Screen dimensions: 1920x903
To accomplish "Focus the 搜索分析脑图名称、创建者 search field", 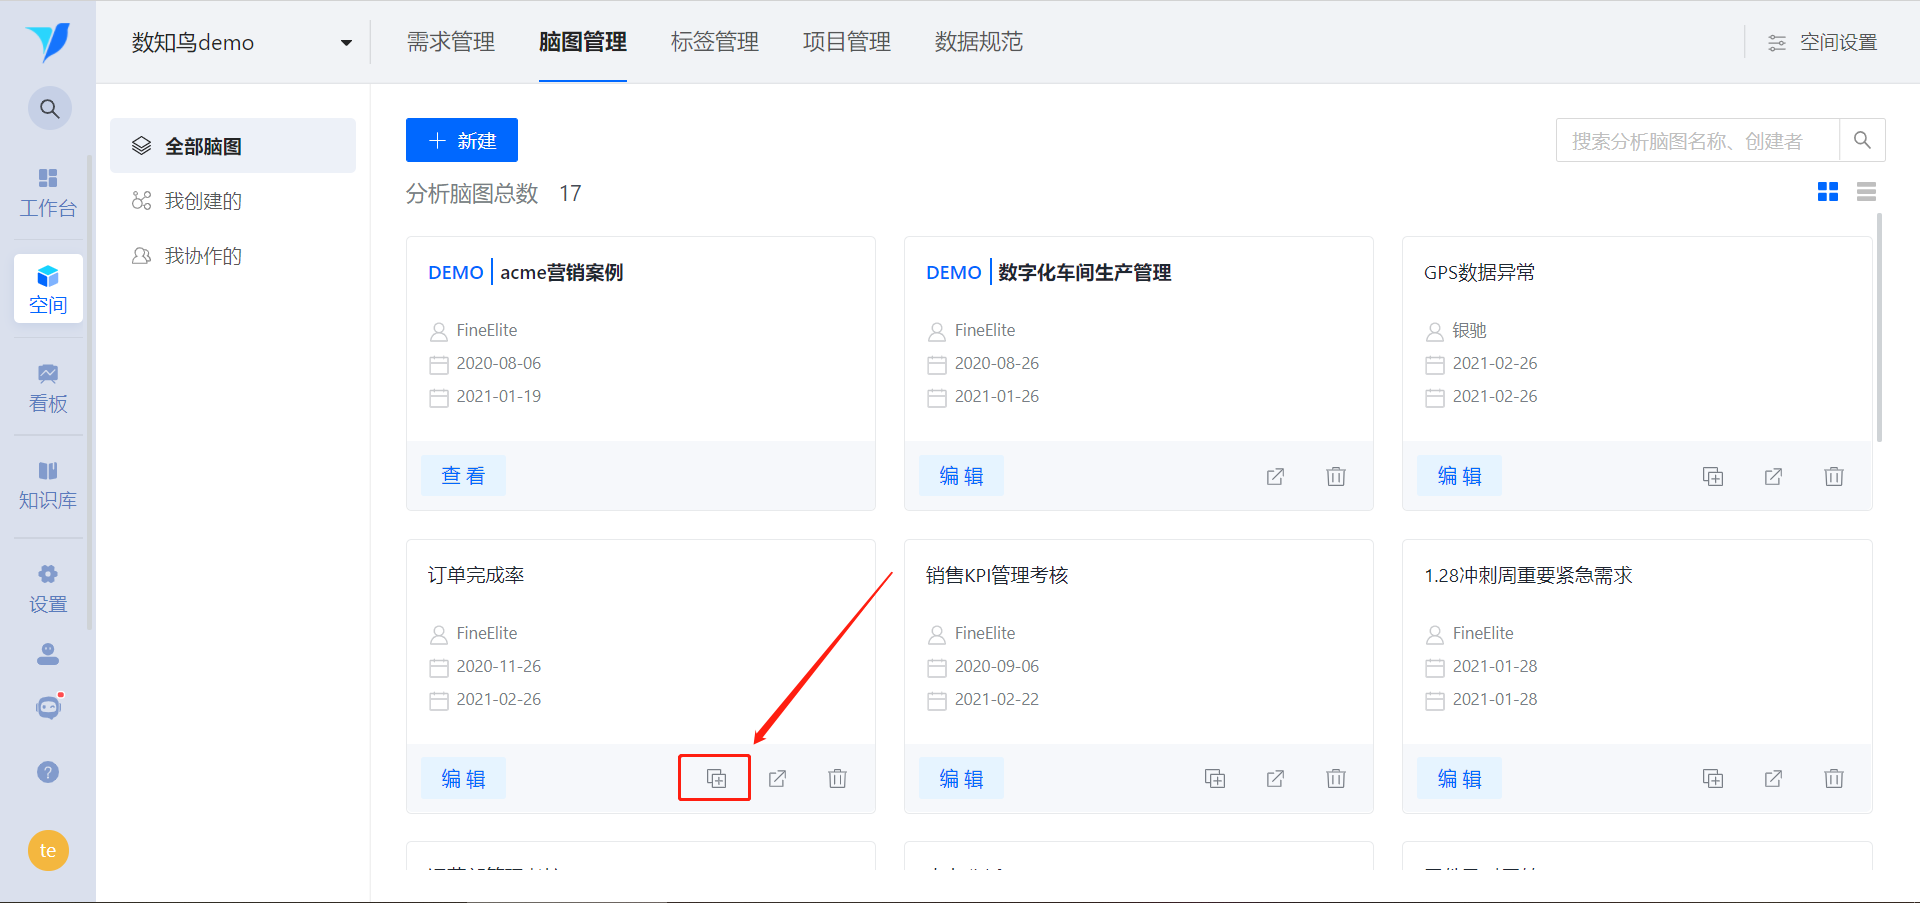I will 1698,140.
